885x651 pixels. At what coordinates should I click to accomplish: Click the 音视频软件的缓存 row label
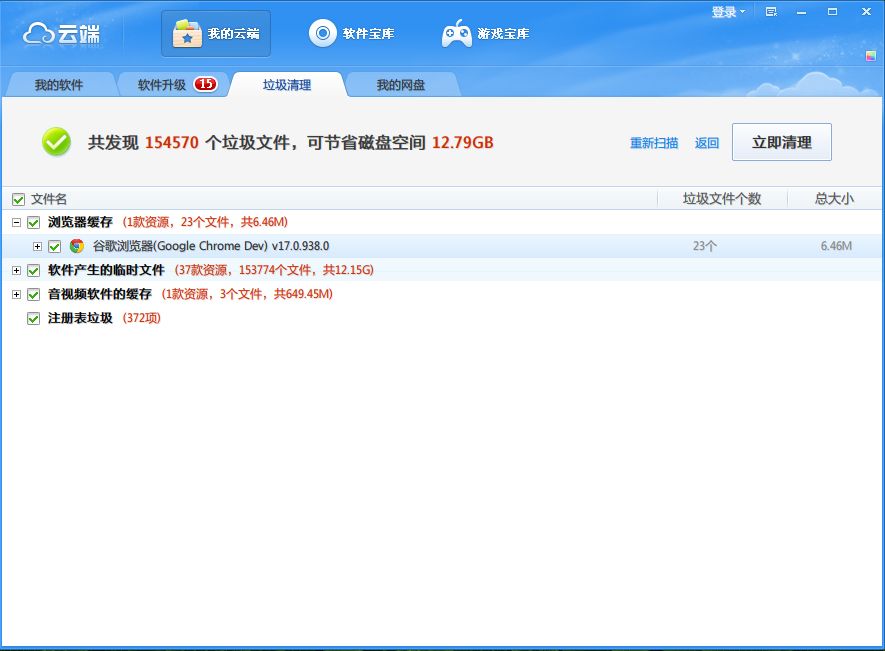click(x=99, y=294)
